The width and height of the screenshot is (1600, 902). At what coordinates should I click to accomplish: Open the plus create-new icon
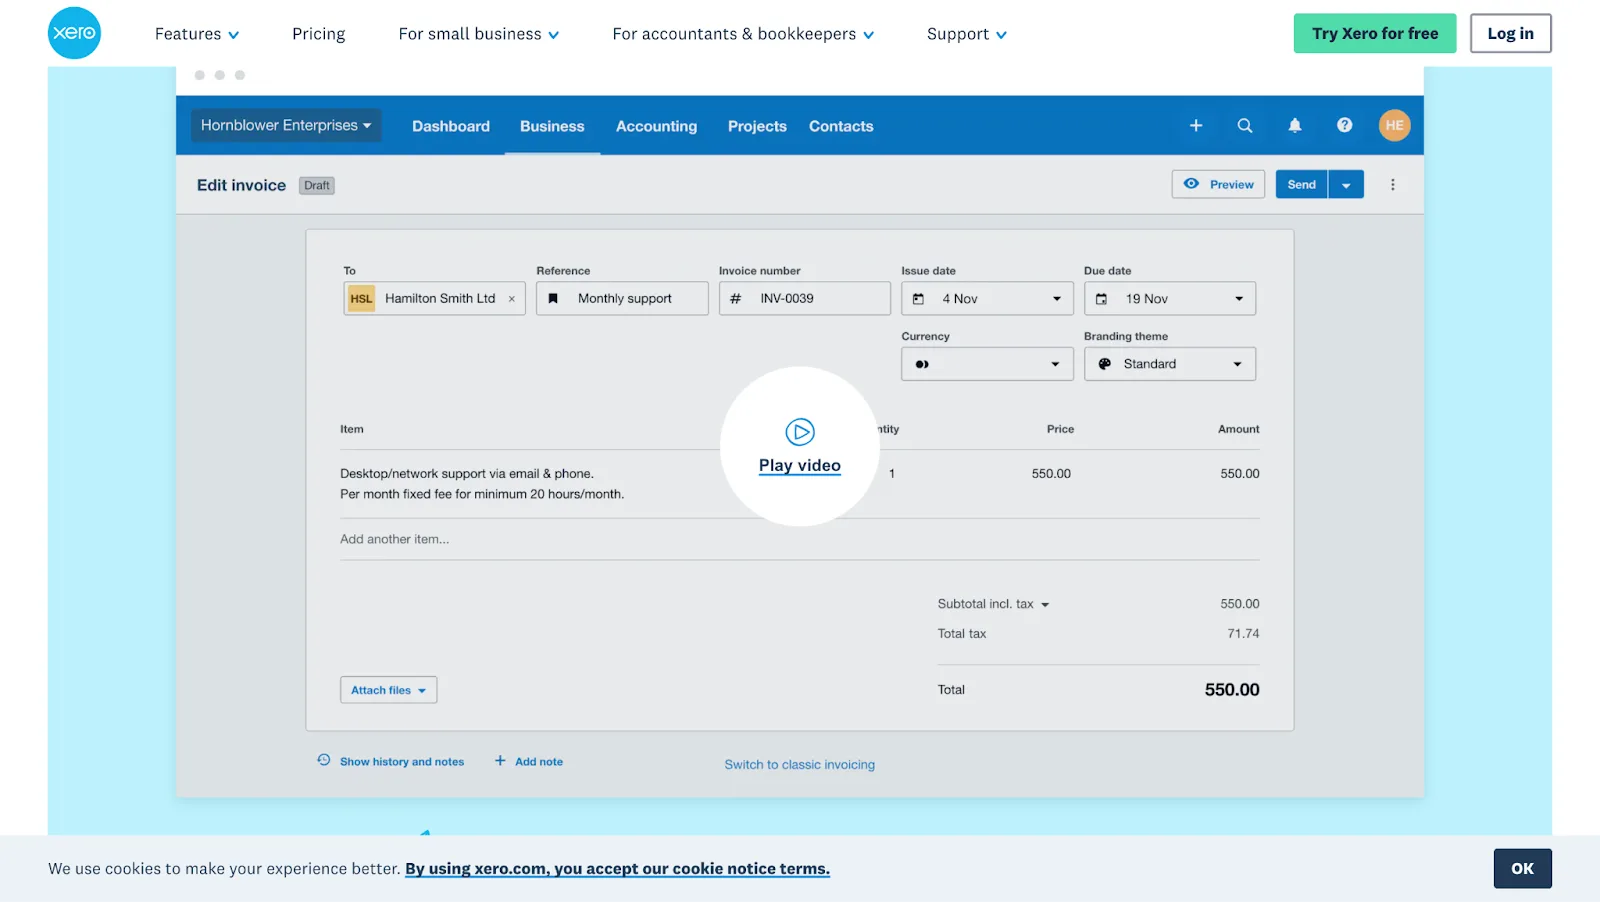pos(1196,125)
